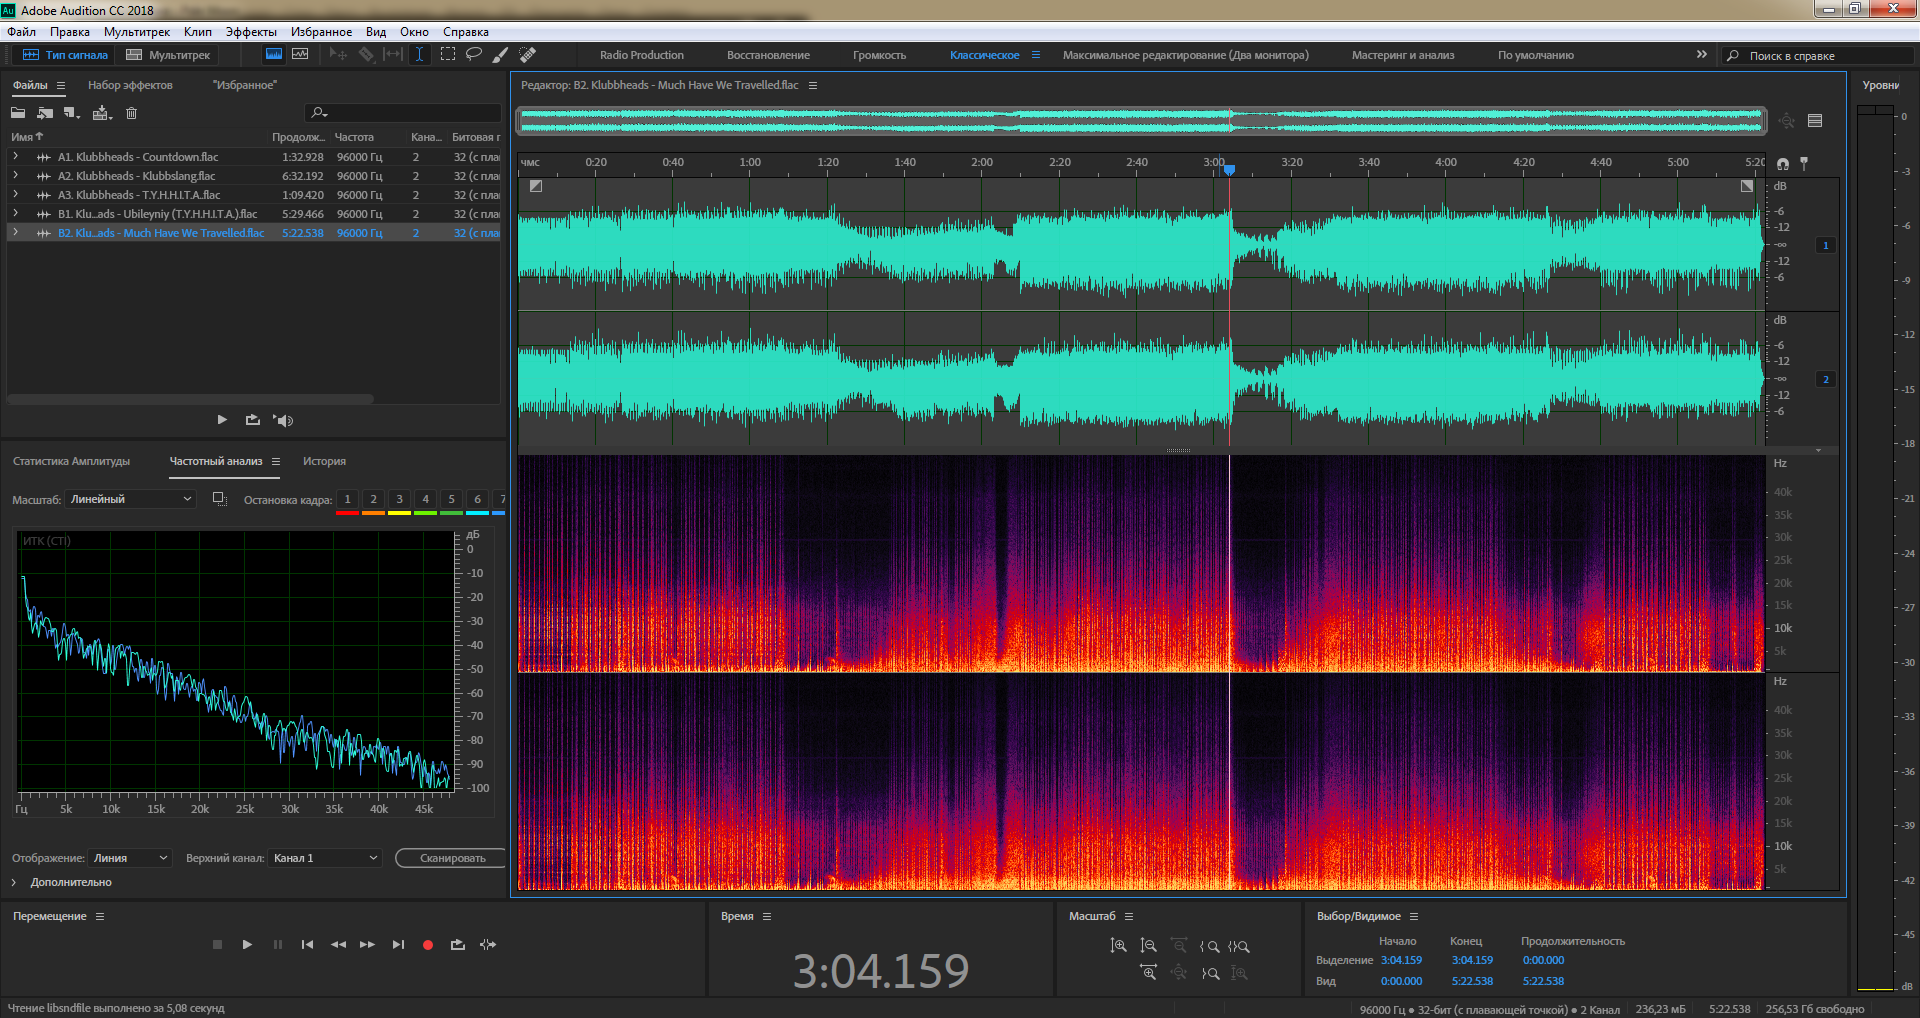Click the Move tool icon

[338, 55]
